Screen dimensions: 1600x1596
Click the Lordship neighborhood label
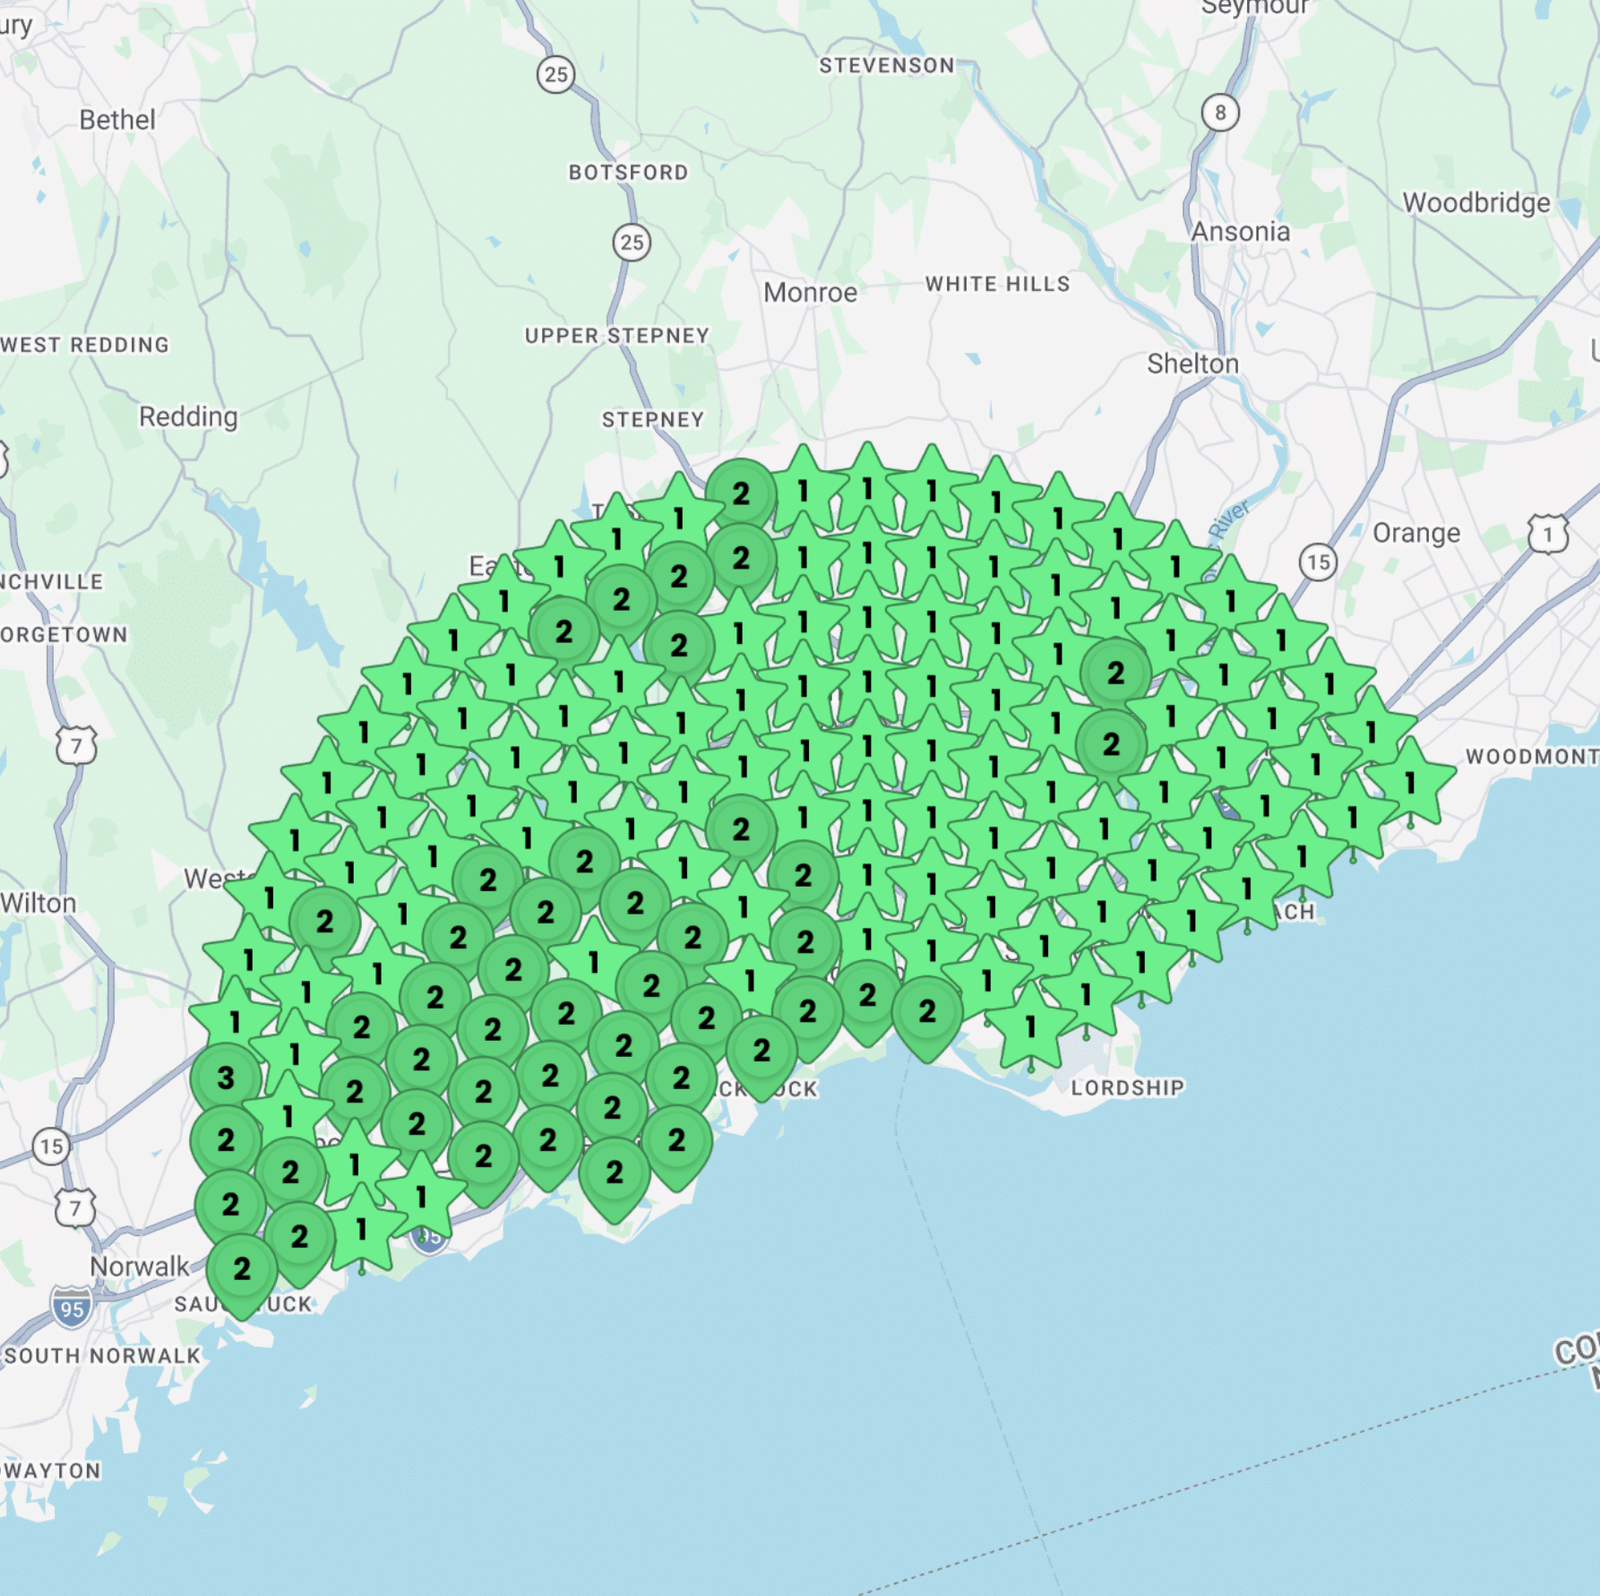pos(1127,1088)
